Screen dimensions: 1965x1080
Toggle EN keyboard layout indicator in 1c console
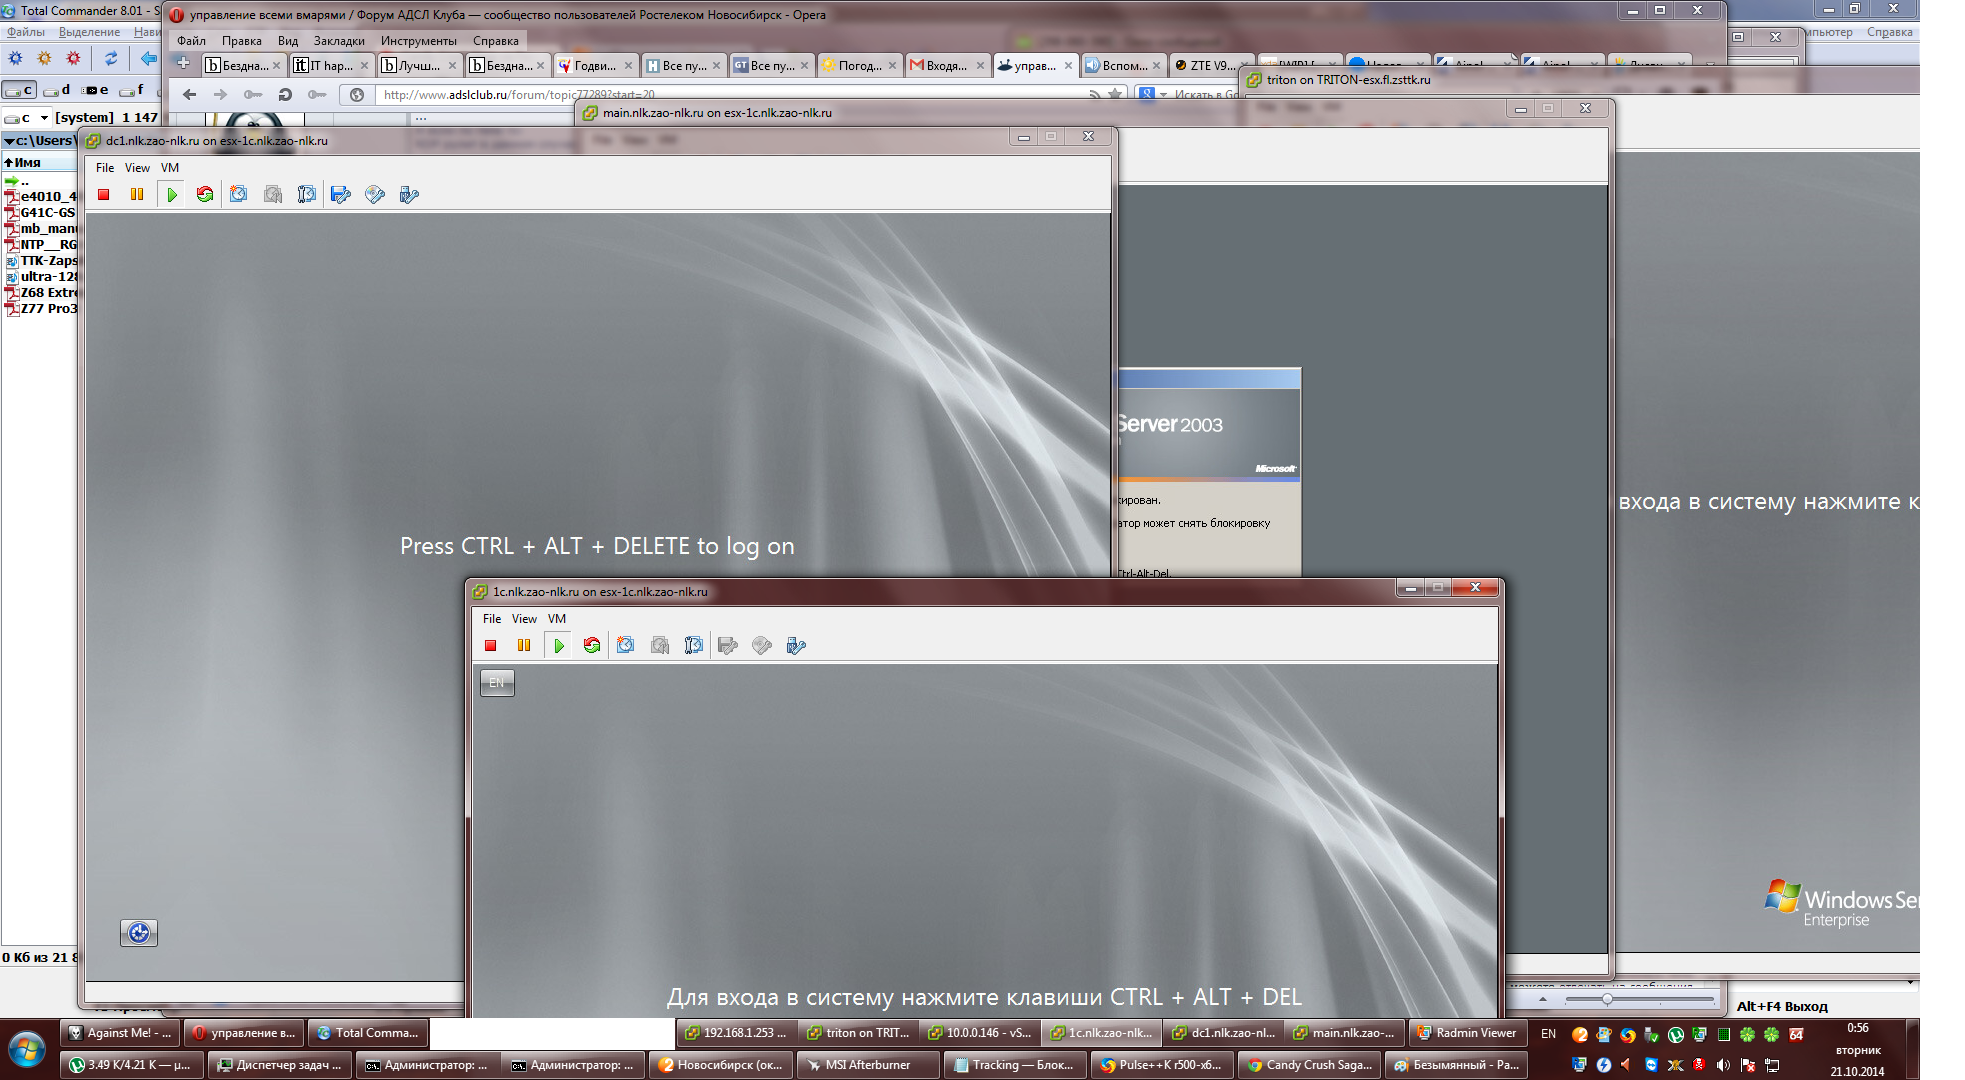pos(497,683)
